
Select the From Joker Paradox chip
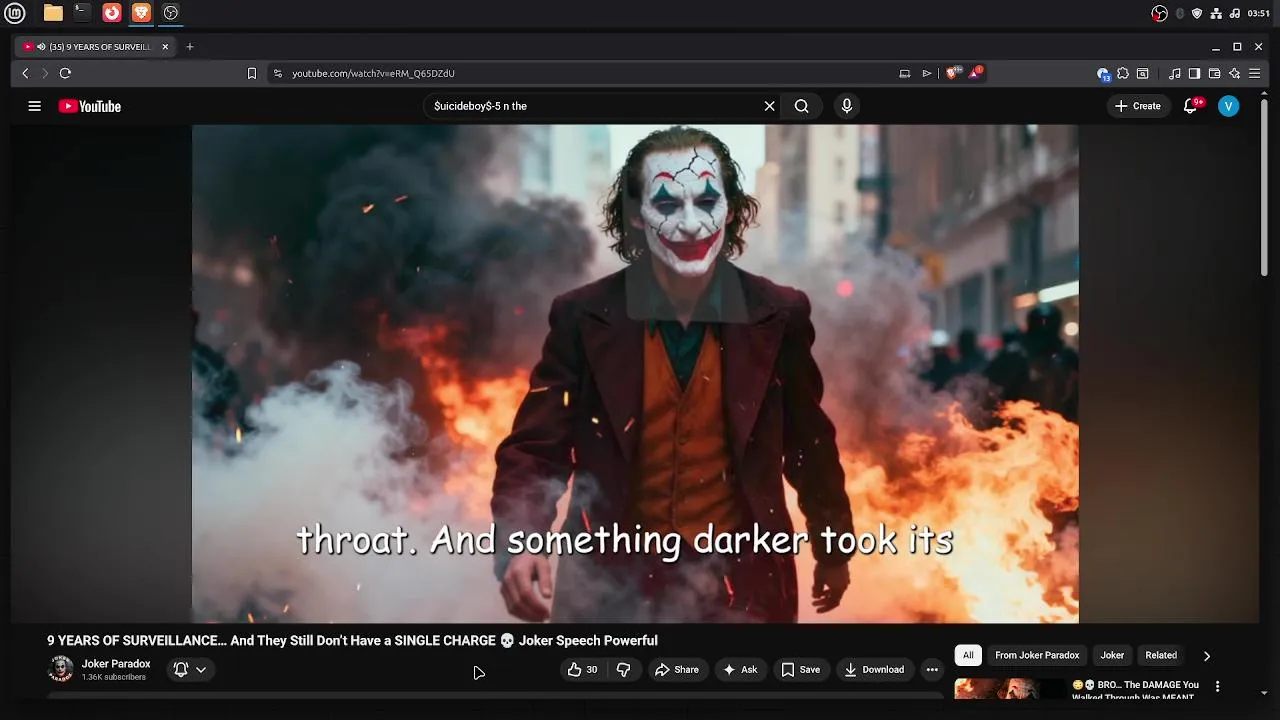coord(1037,655)
